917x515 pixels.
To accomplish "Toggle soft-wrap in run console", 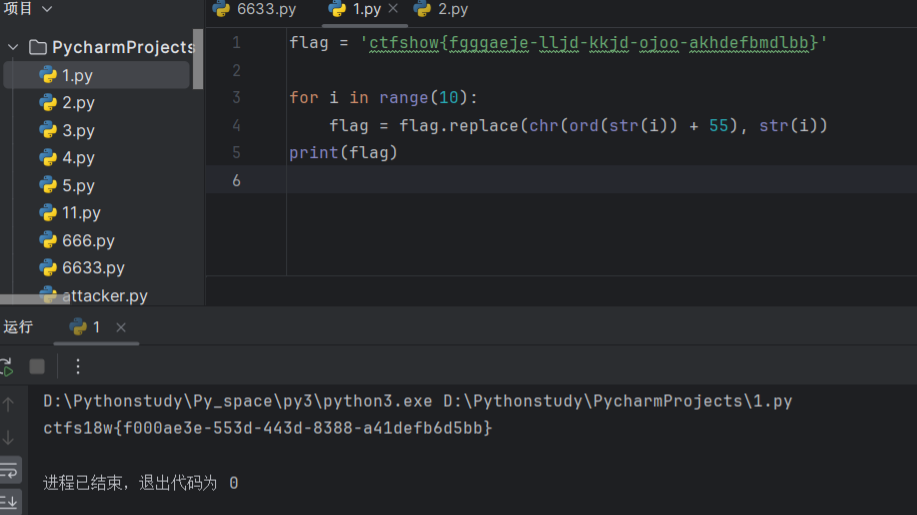I will click(x=9, y=470).
